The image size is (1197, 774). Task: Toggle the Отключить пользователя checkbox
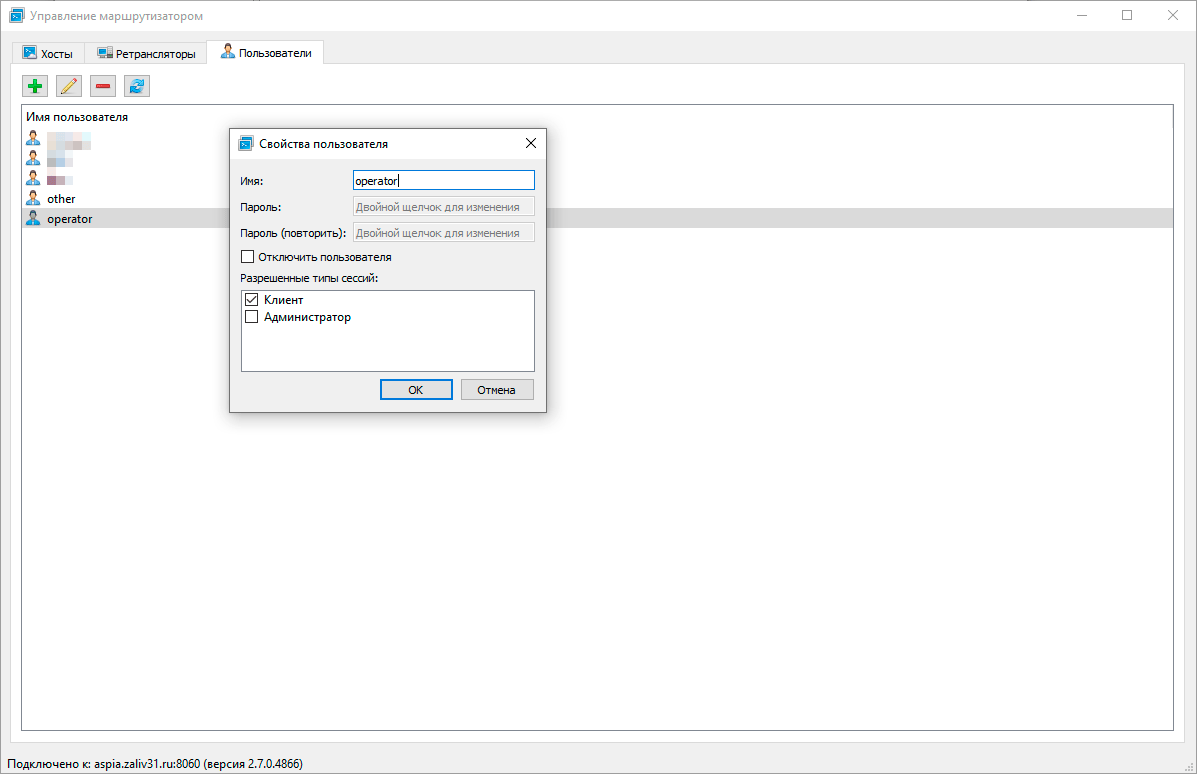pyautogui.click(x=247, y=256)
